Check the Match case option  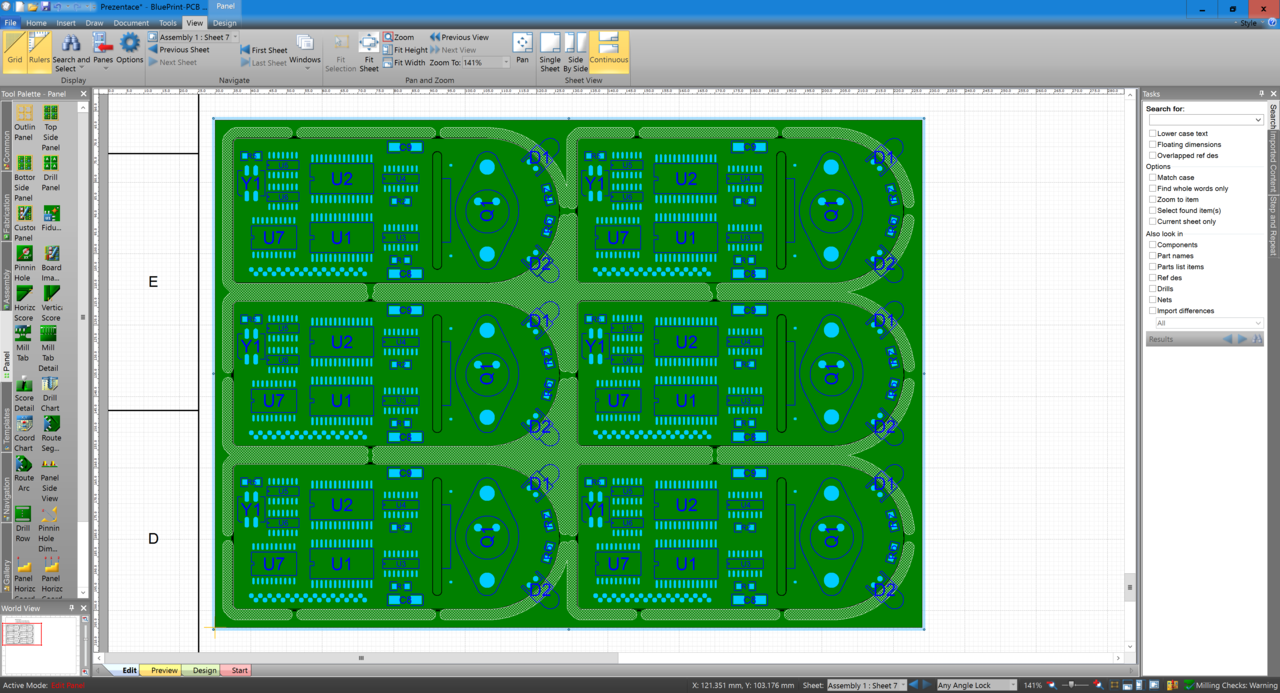(1153, 177)
